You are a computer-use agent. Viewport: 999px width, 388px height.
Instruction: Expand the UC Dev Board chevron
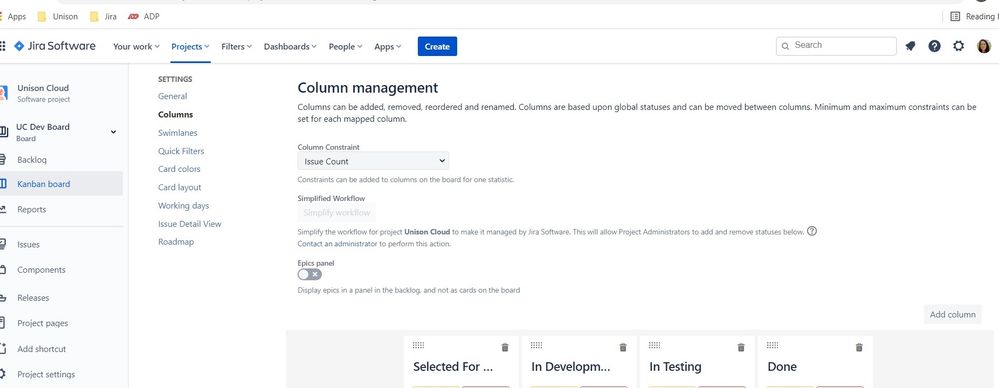(113, 132)
